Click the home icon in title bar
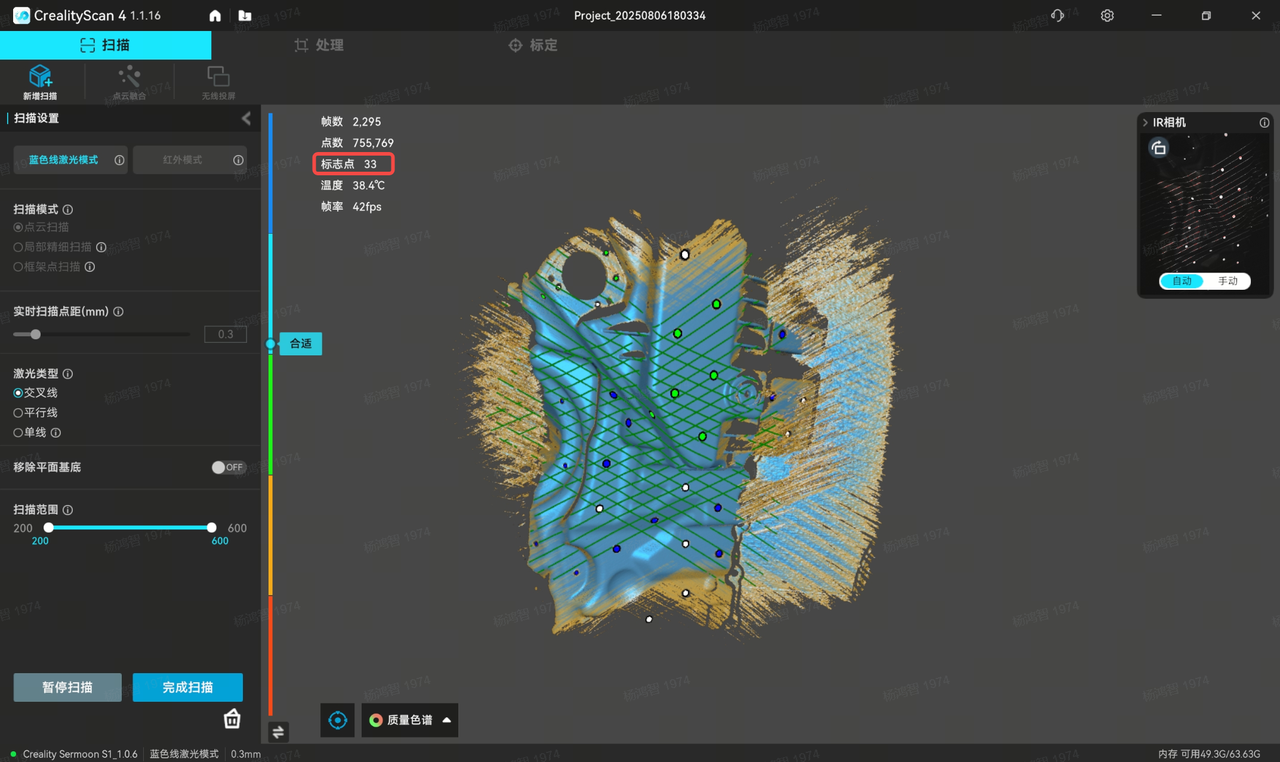Screen dimensions: 1280x762 [x=215, y=16]
